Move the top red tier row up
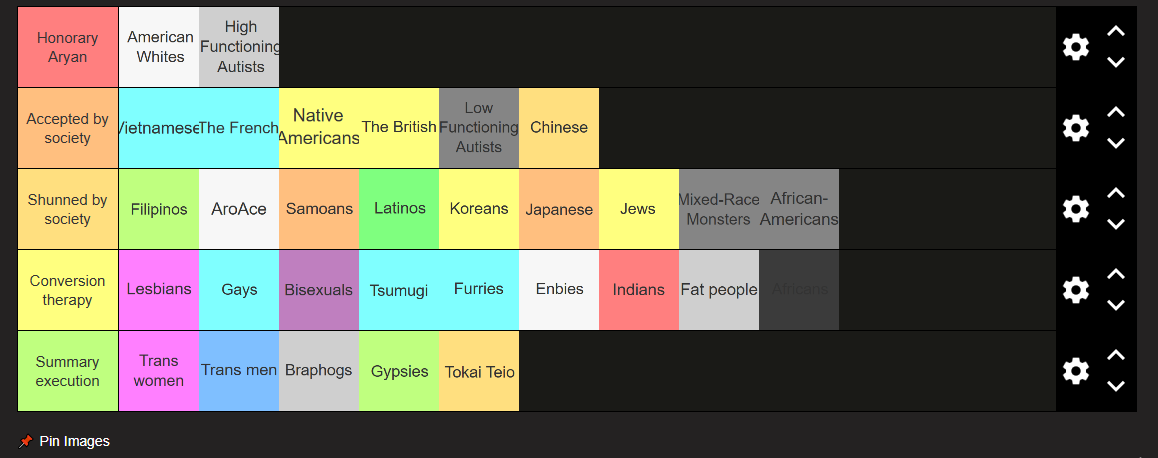The image size is (1158, 458). 1116,32
